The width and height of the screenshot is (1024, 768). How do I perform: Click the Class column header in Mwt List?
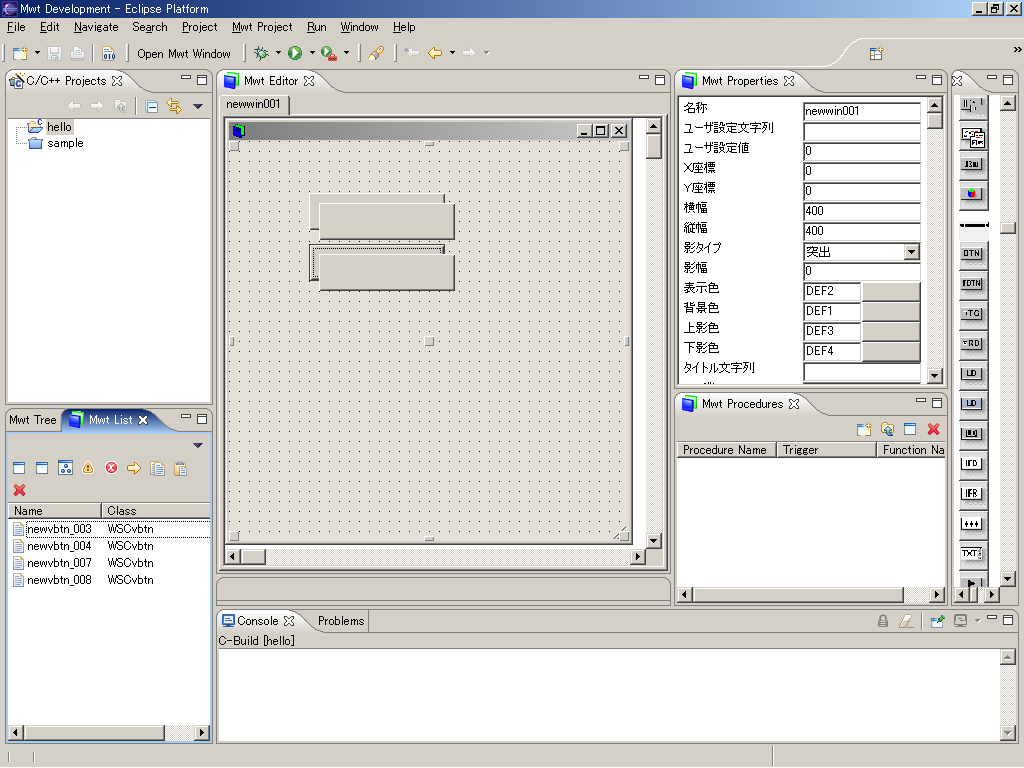tap(155, 511)
